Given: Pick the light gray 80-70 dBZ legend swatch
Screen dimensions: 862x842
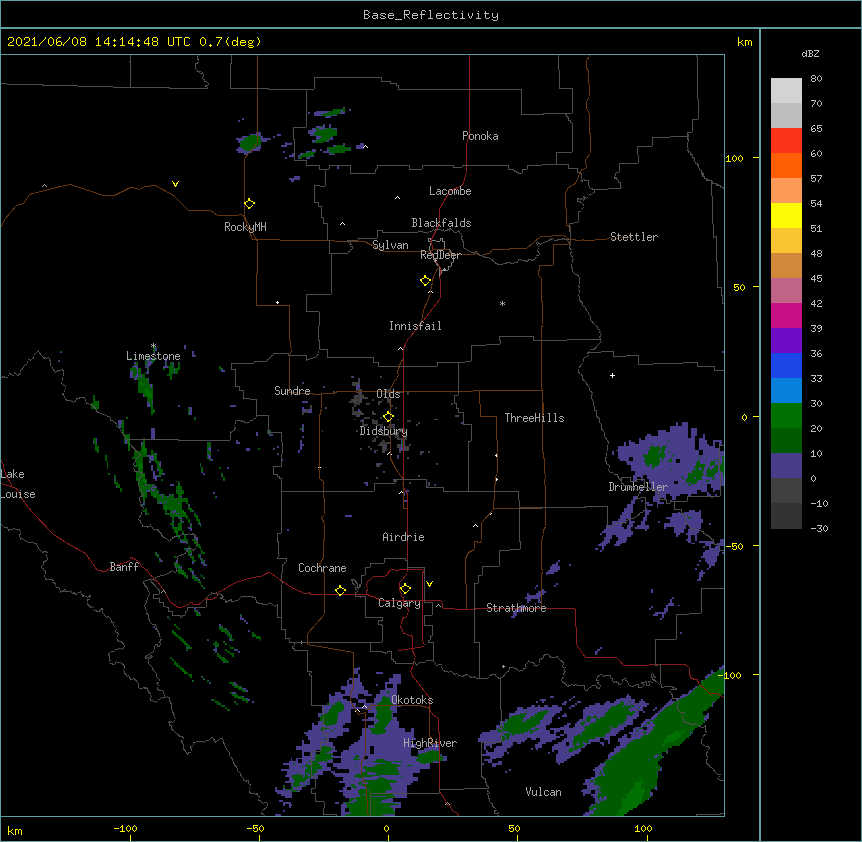Looking at the screenshot, I should click(x=786, y=90).
